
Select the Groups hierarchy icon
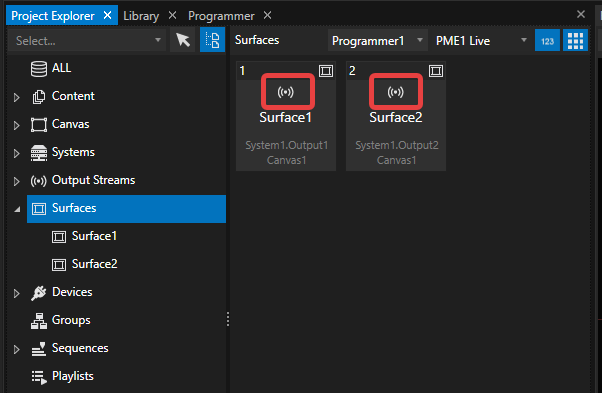point(39,321)
